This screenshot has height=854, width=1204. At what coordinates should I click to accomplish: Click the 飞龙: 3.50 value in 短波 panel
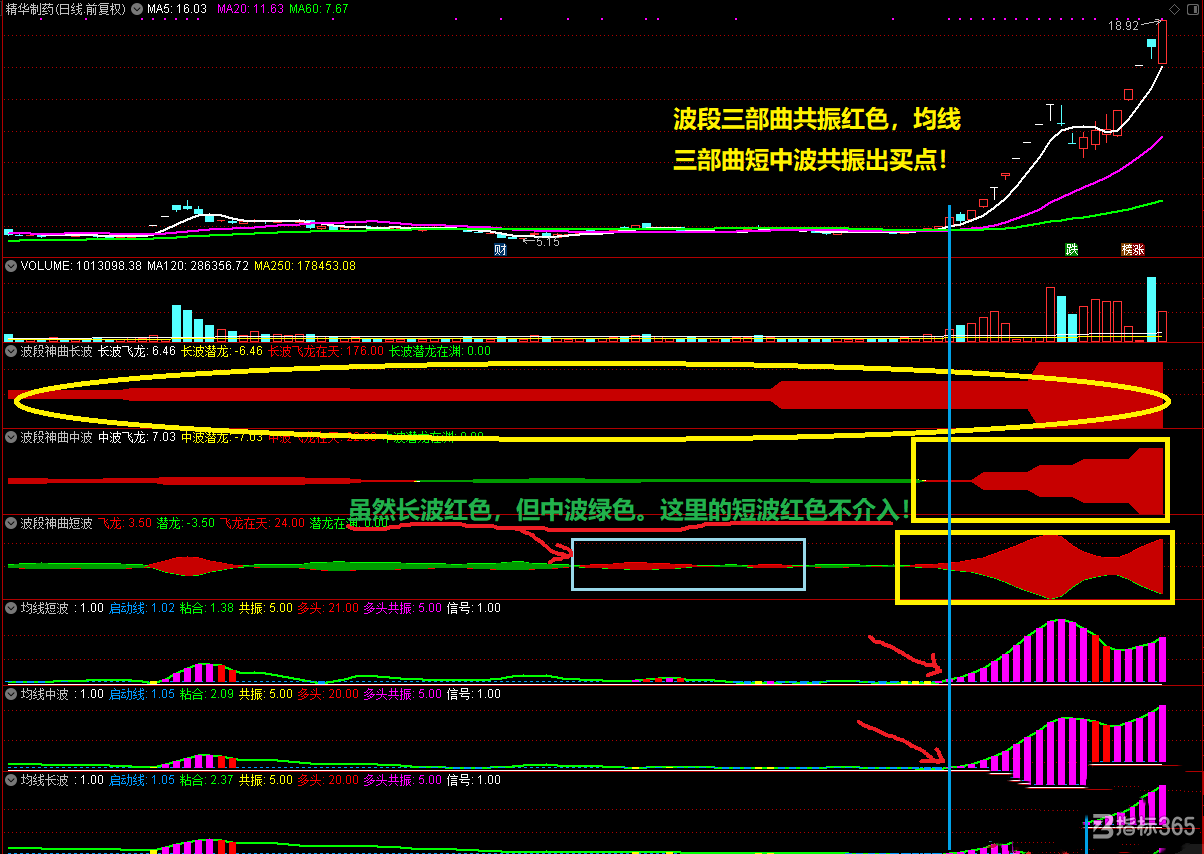(125, 523)
